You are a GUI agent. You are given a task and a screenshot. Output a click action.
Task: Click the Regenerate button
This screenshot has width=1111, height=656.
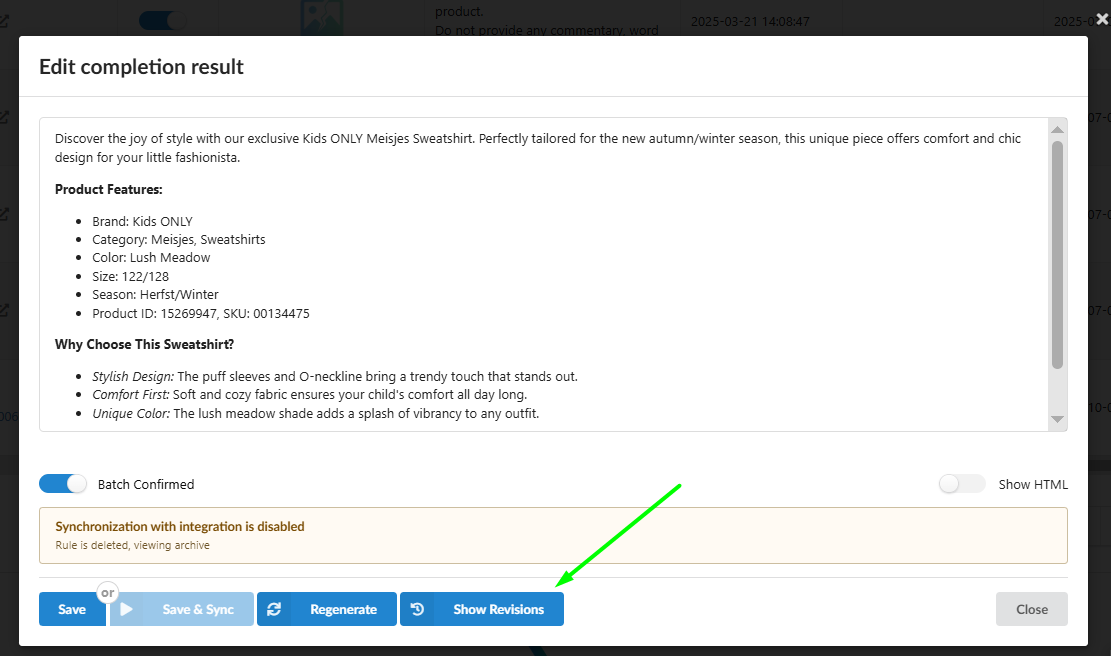point(326,608)
